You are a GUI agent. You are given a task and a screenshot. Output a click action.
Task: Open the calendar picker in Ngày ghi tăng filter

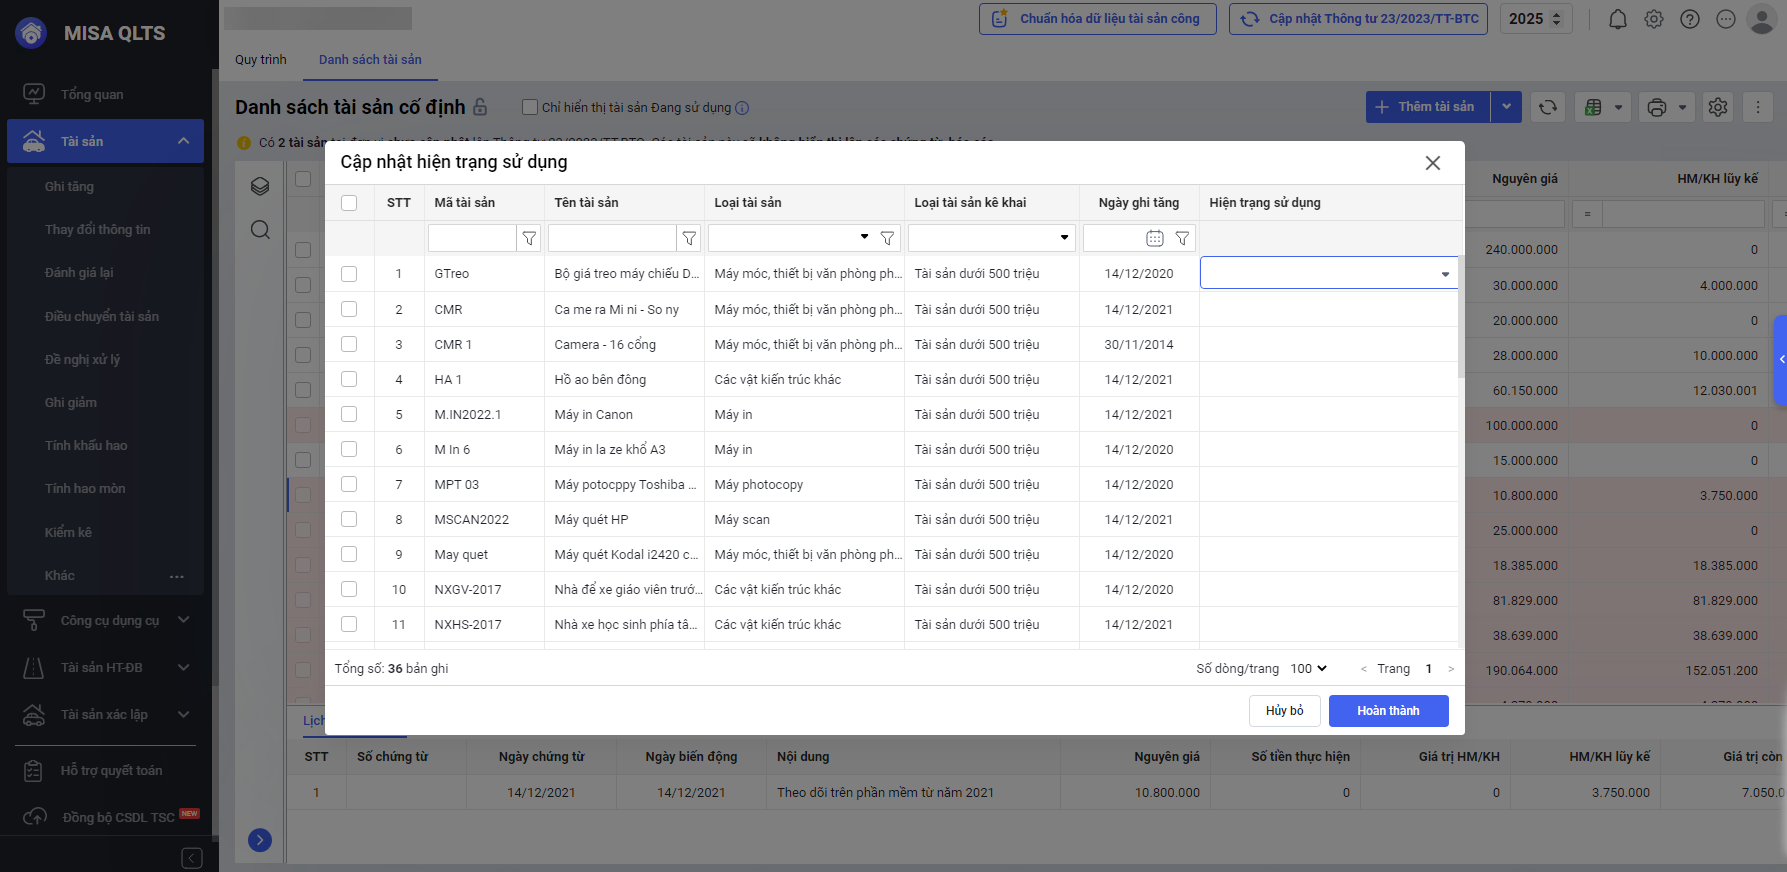pos(1154,238)
